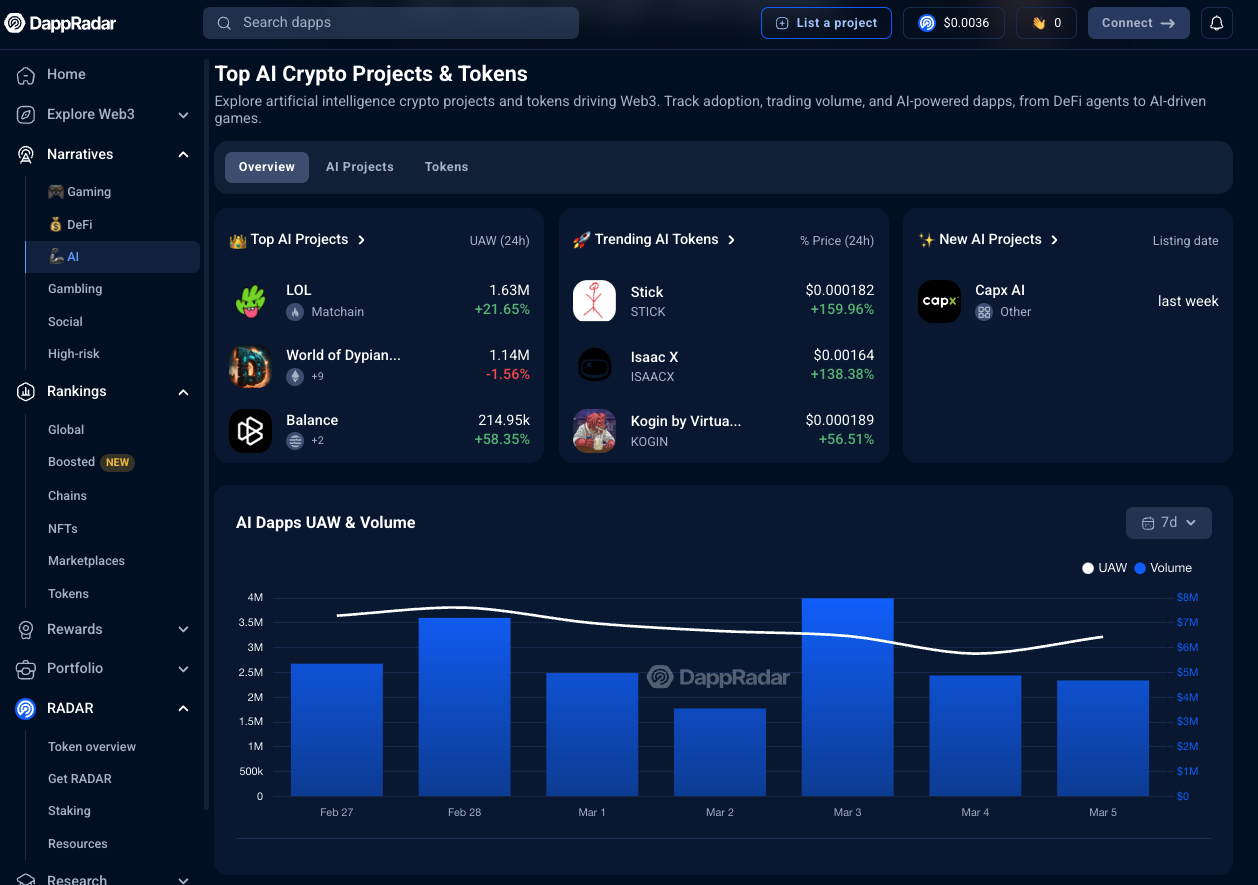Collapse the Narratives section
Image resolution: width=1258 pixels, height=885 pixels.
tap(183, 155)
